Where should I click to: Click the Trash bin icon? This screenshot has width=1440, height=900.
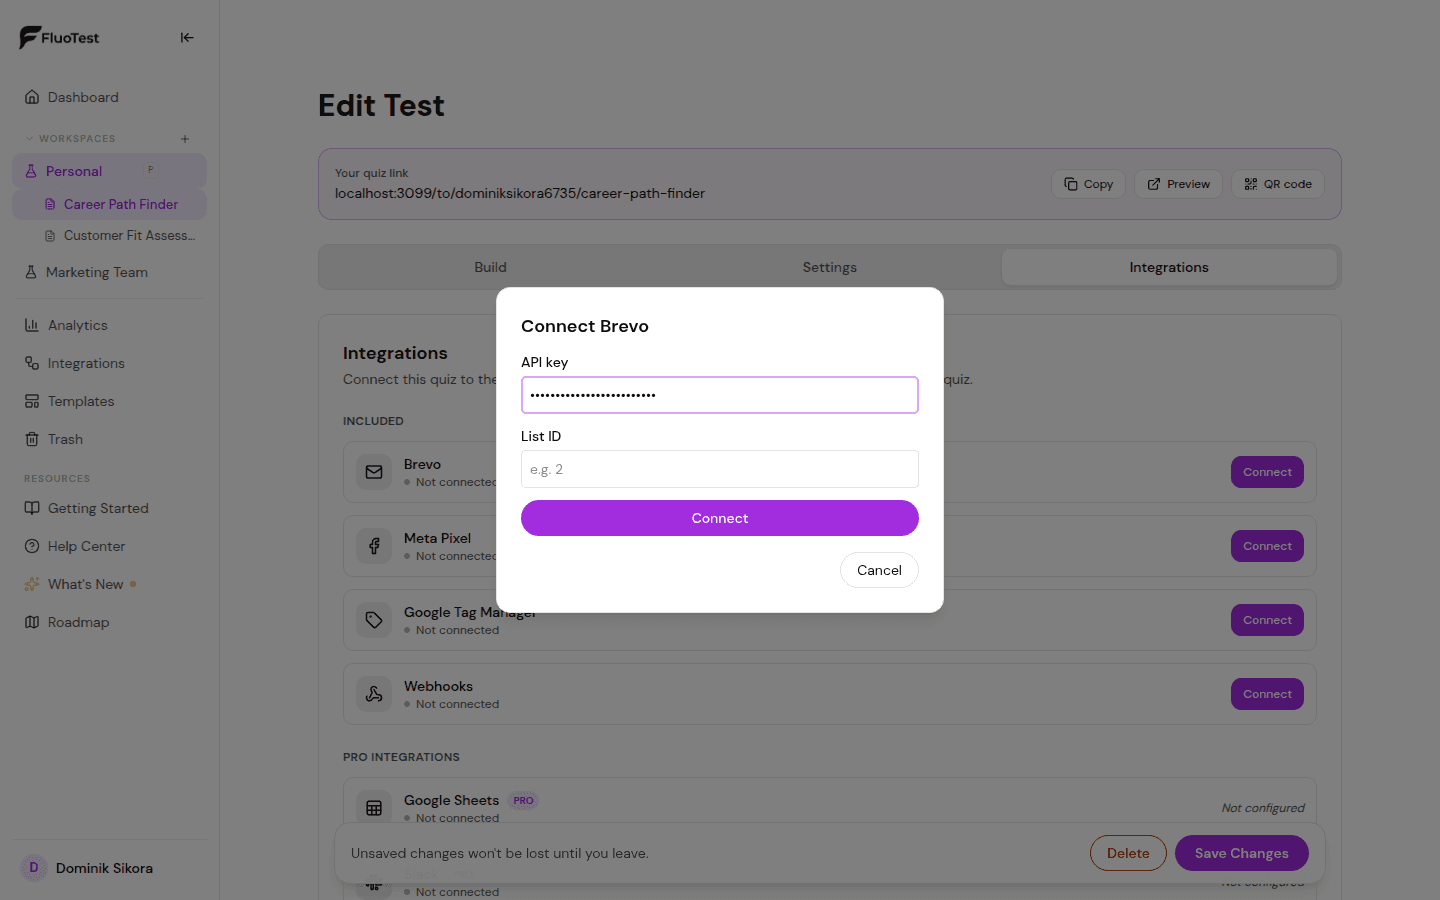click(32, 439)
